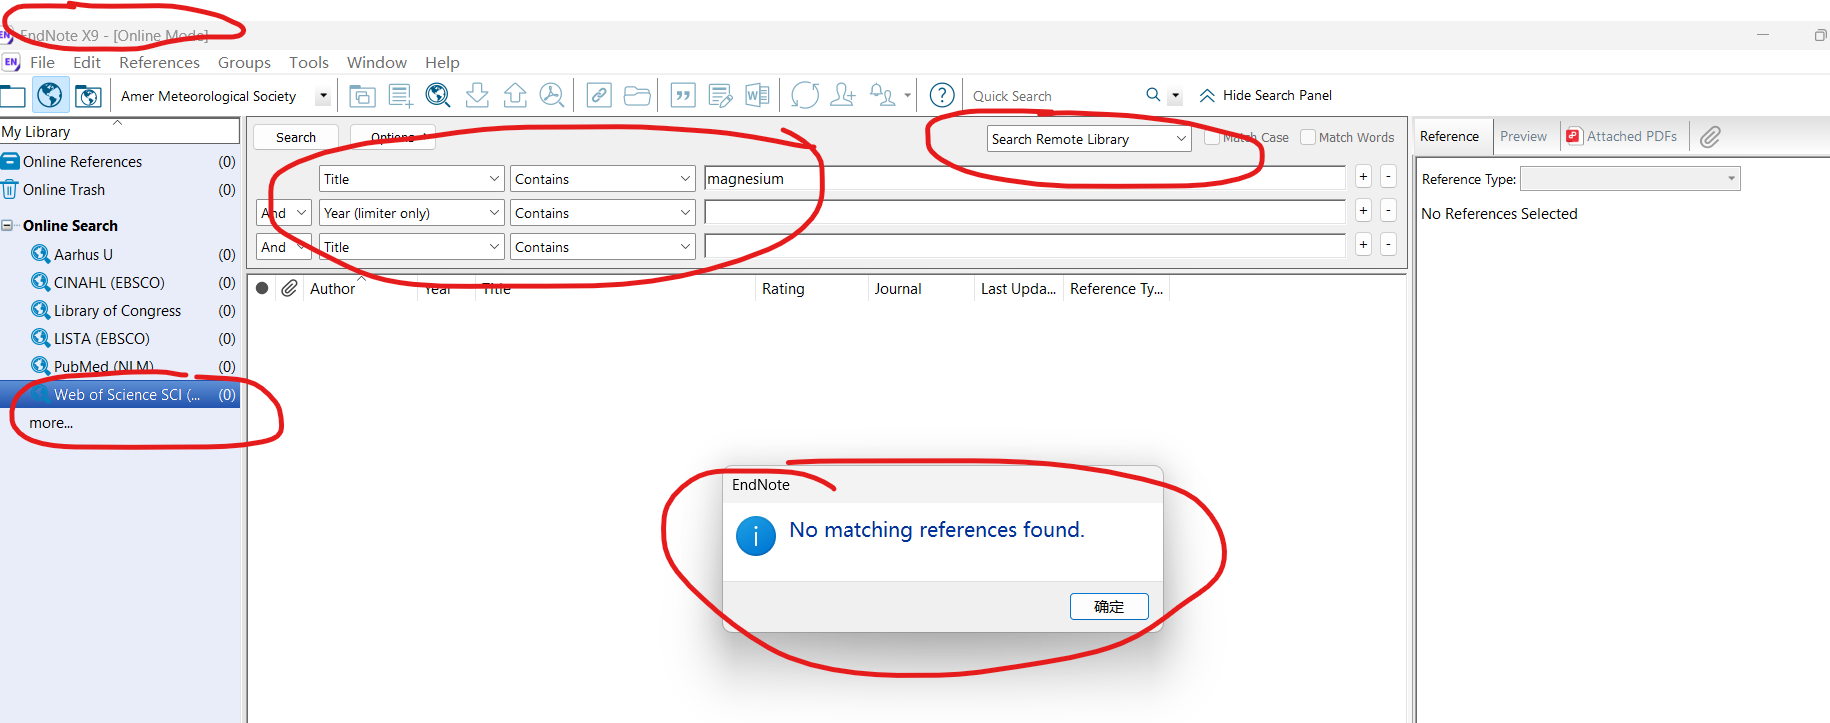Open the Help question mark icon
The height and width of the screenshot is (723, 1830).
tap(942, 96)
